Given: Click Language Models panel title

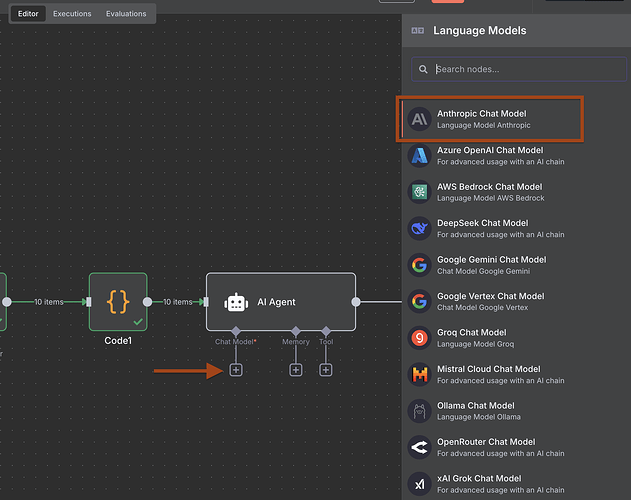Looking at the screenshot, I should tap(479, 31).
